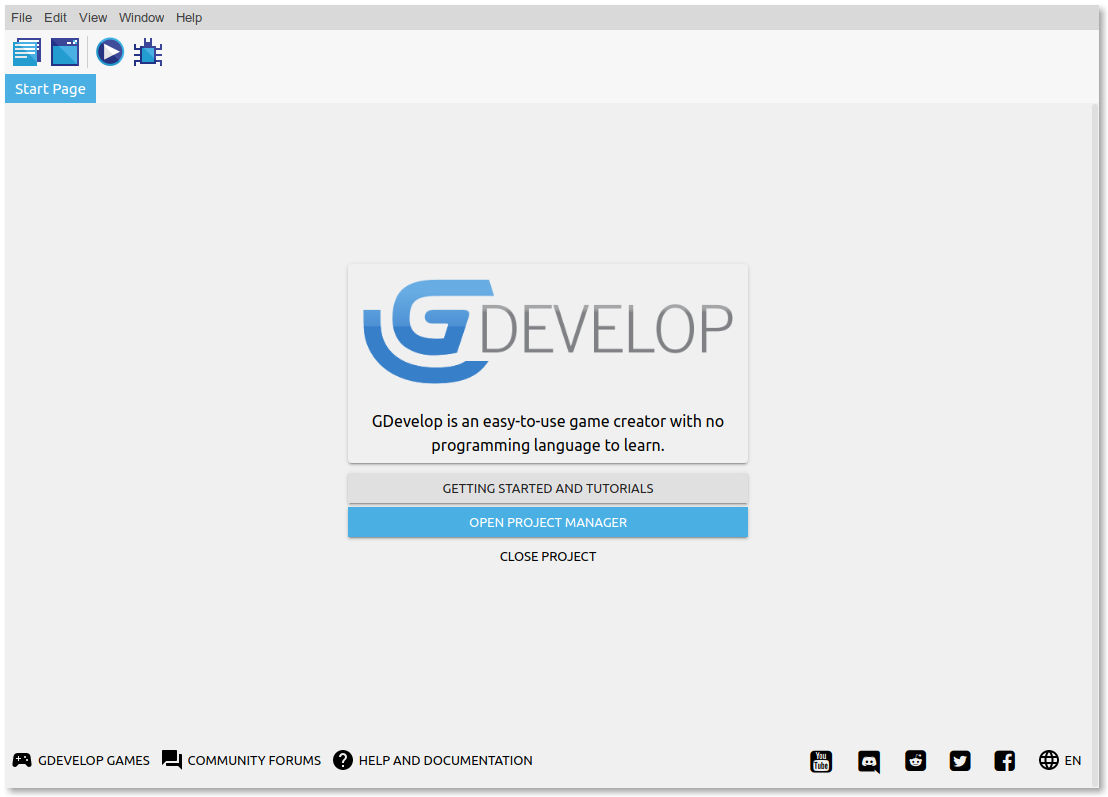Open the GDevelop YouTube channel icon

(821, 761)
